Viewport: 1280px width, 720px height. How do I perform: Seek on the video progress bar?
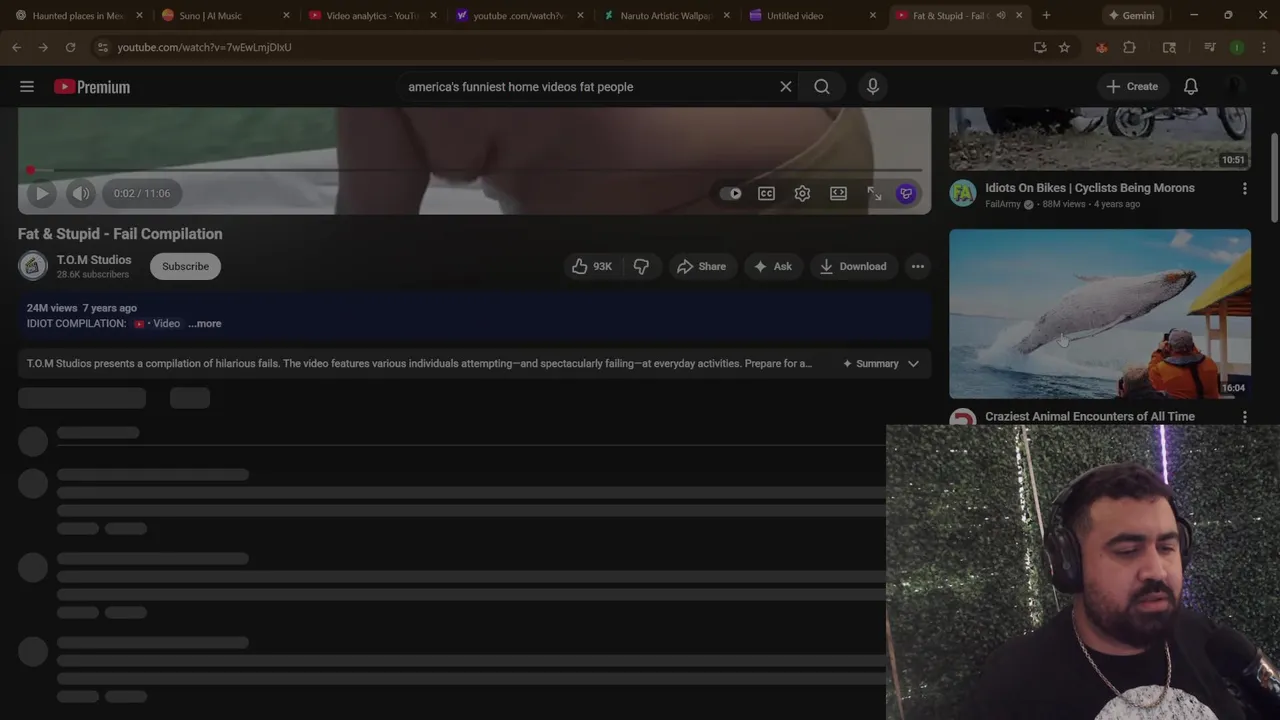click(474, 171)
